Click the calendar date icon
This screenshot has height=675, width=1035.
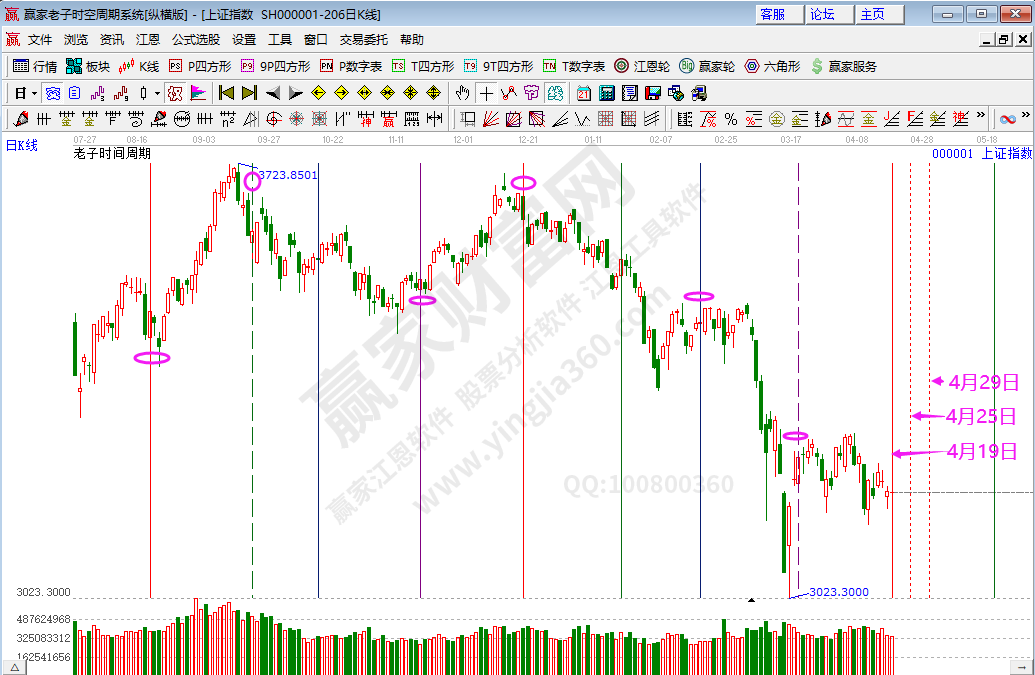(x=584, y=93)
